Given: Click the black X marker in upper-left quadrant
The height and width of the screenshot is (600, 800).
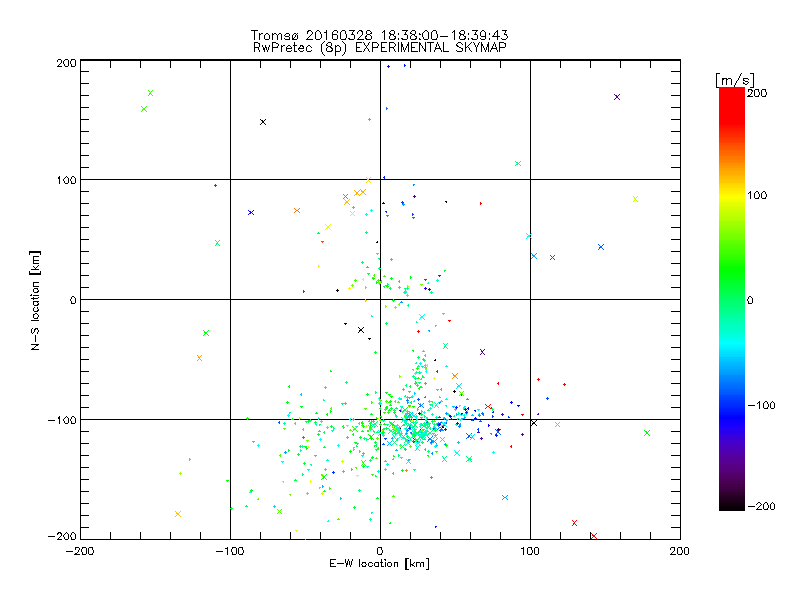Looking at the screenshot, I should coord(263,122).
